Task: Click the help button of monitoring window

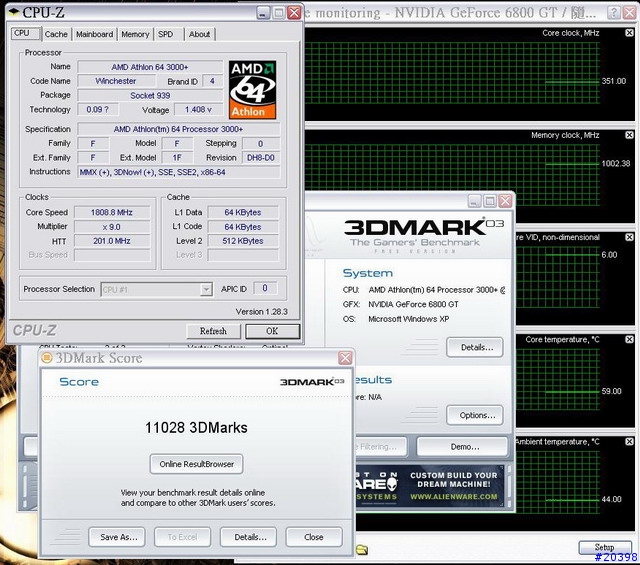Action: coord(613,13)
